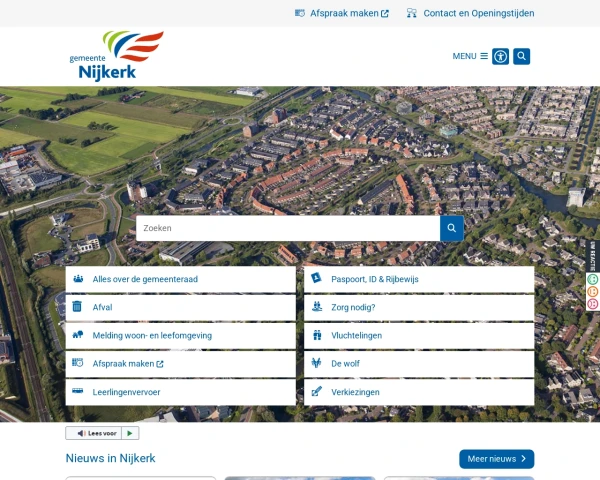
Task: Click the external link icon in Afspraak maken tile
Action: [160, 364]
